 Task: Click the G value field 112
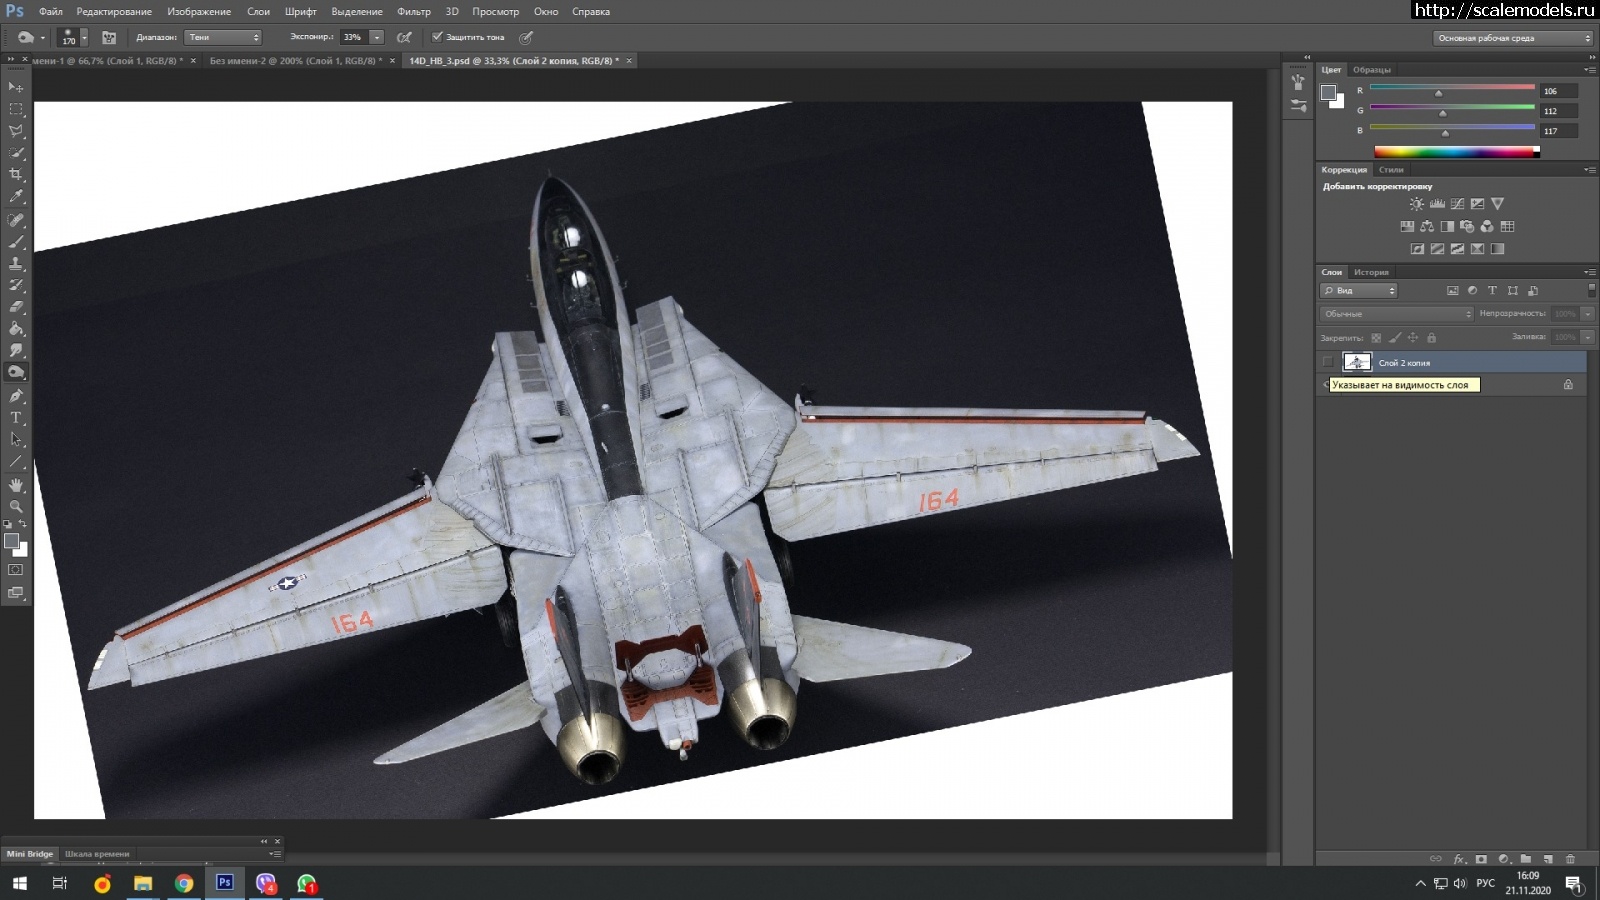click(1559, 111)
